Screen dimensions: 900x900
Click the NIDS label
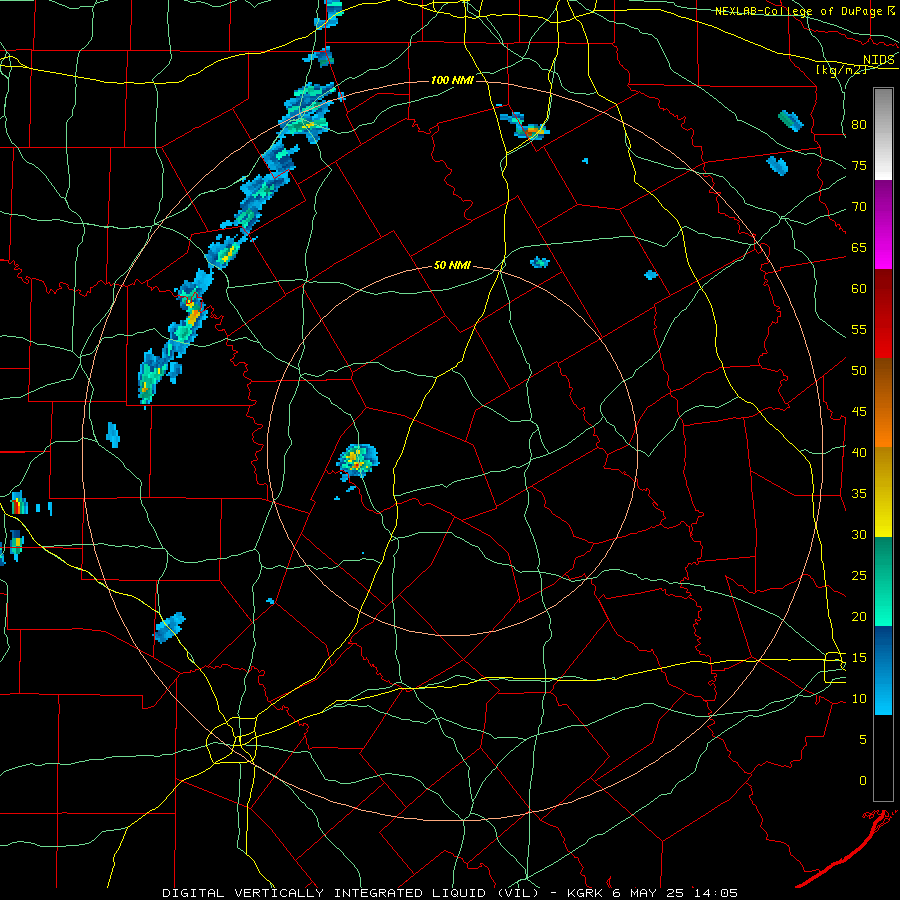click(878, 60)
